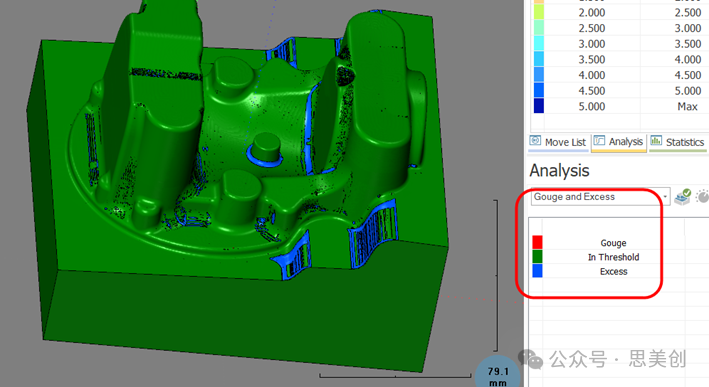Open the Statistics tab
This screenshot has width=709, height=387.
tap(677, 142)
